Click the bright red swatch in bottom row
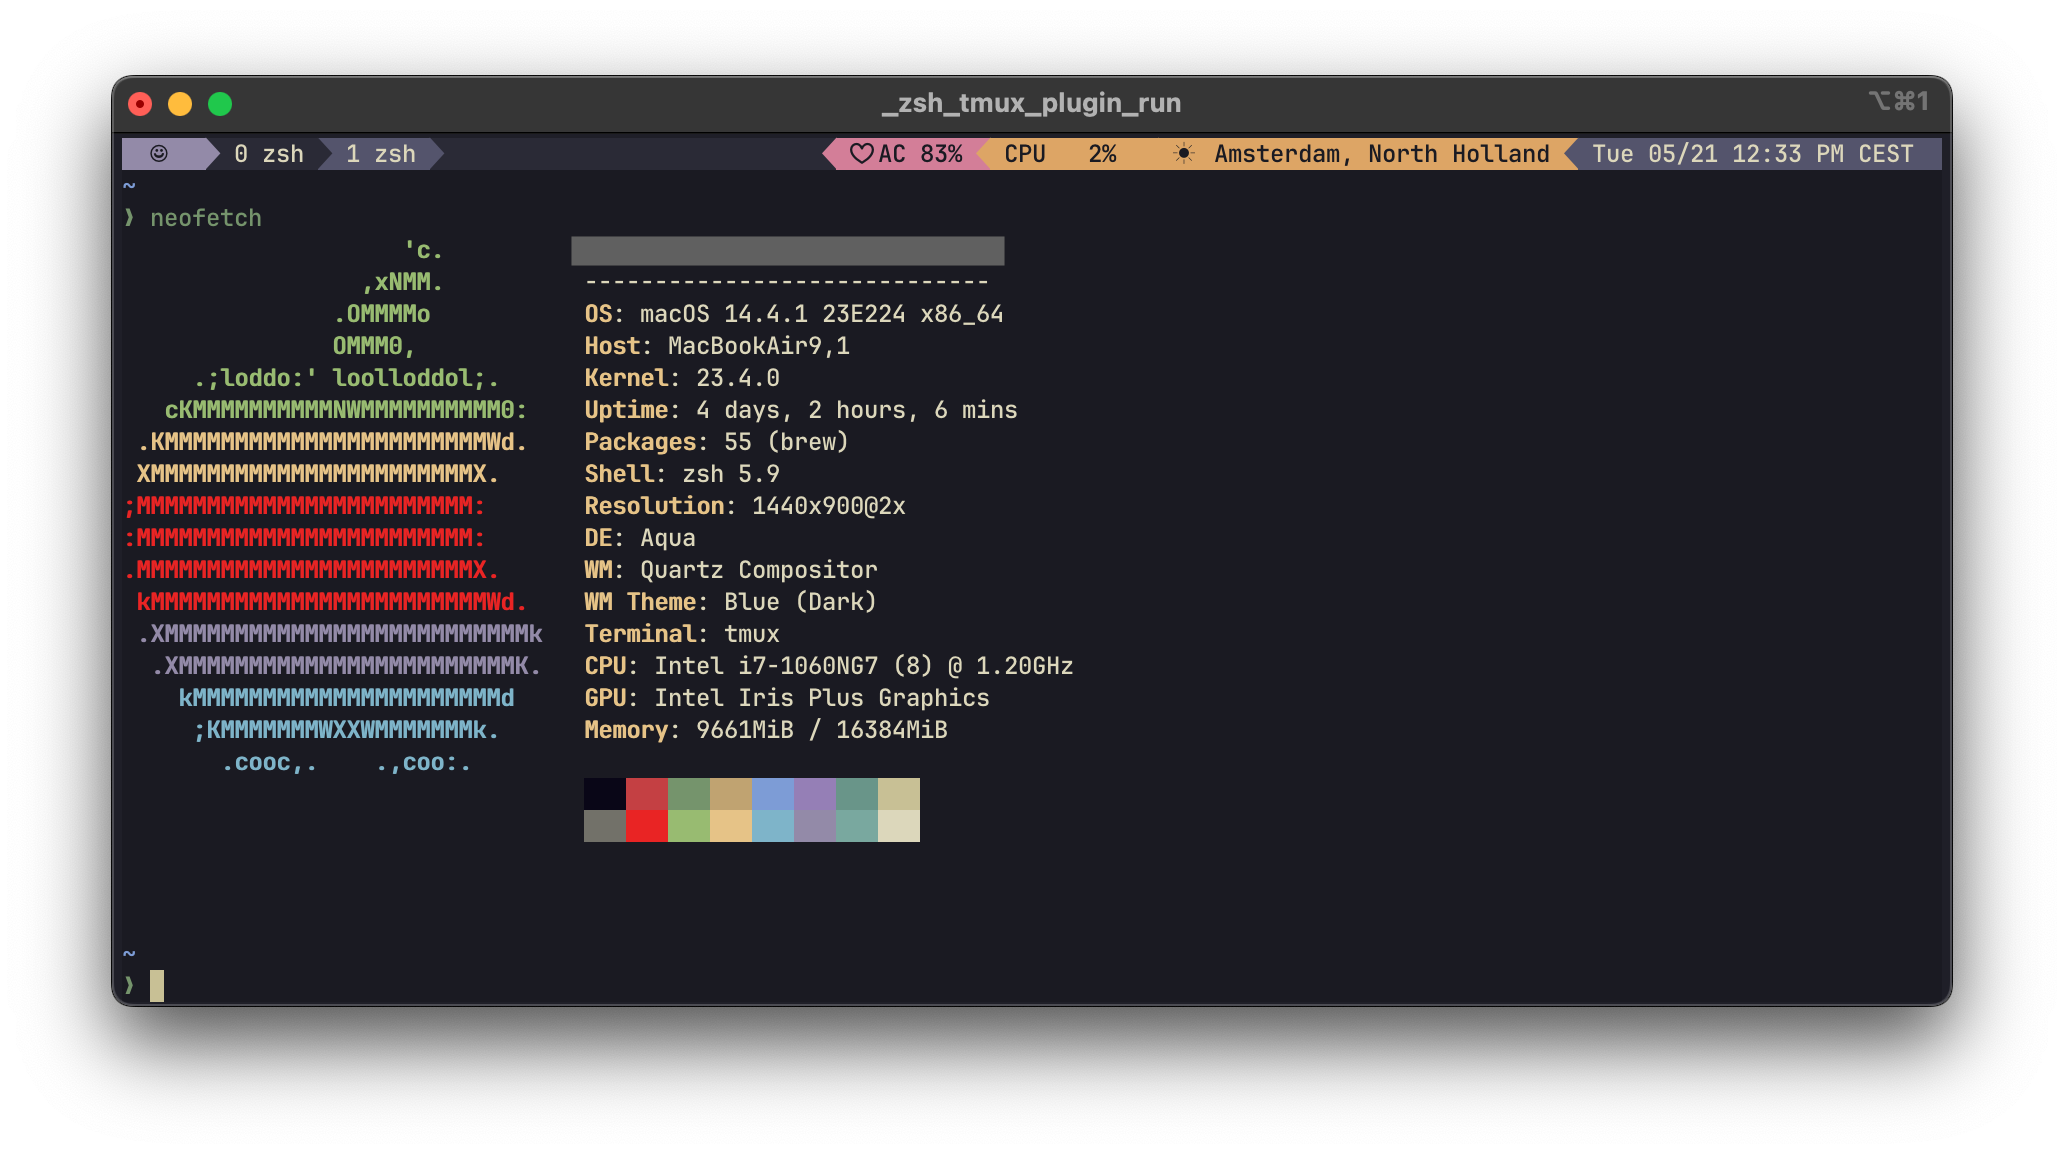The height and width of the screenshot is (1154, 2064). 647,826
